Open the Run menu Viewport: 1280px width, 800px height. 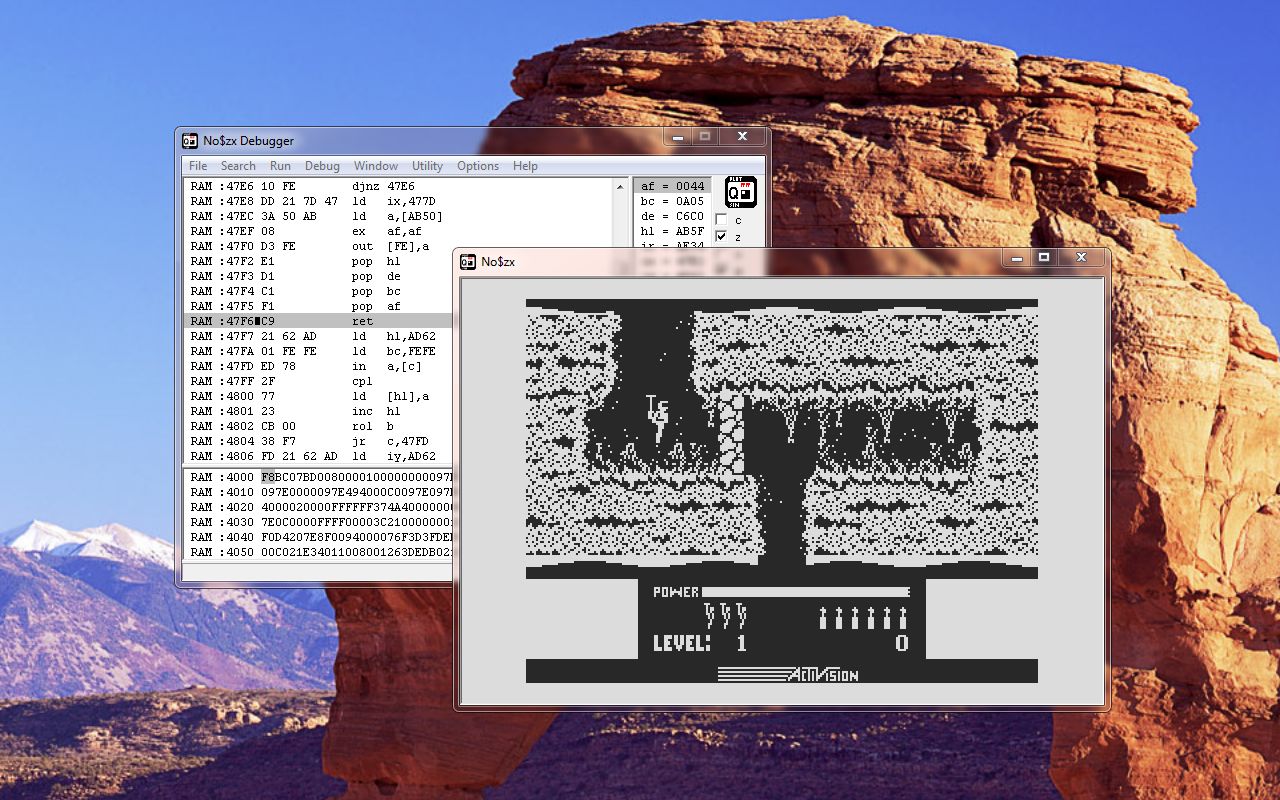[280, 166]
